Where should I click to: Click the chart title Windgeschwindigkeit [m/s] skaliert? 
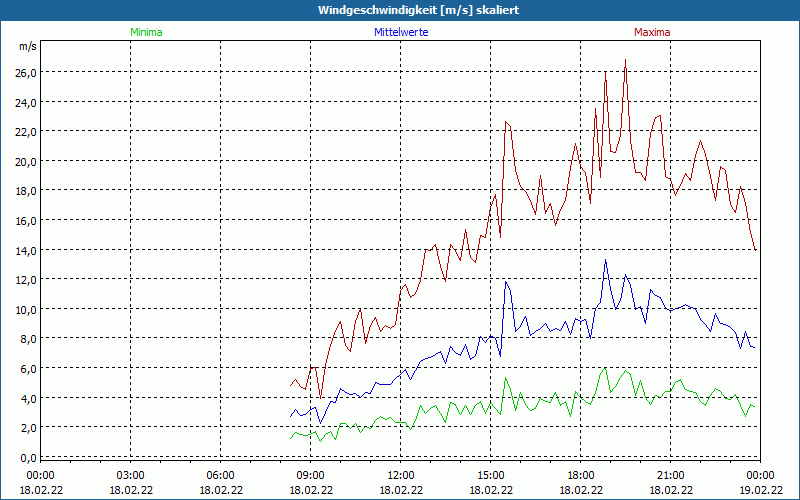[x=418, y=10]
